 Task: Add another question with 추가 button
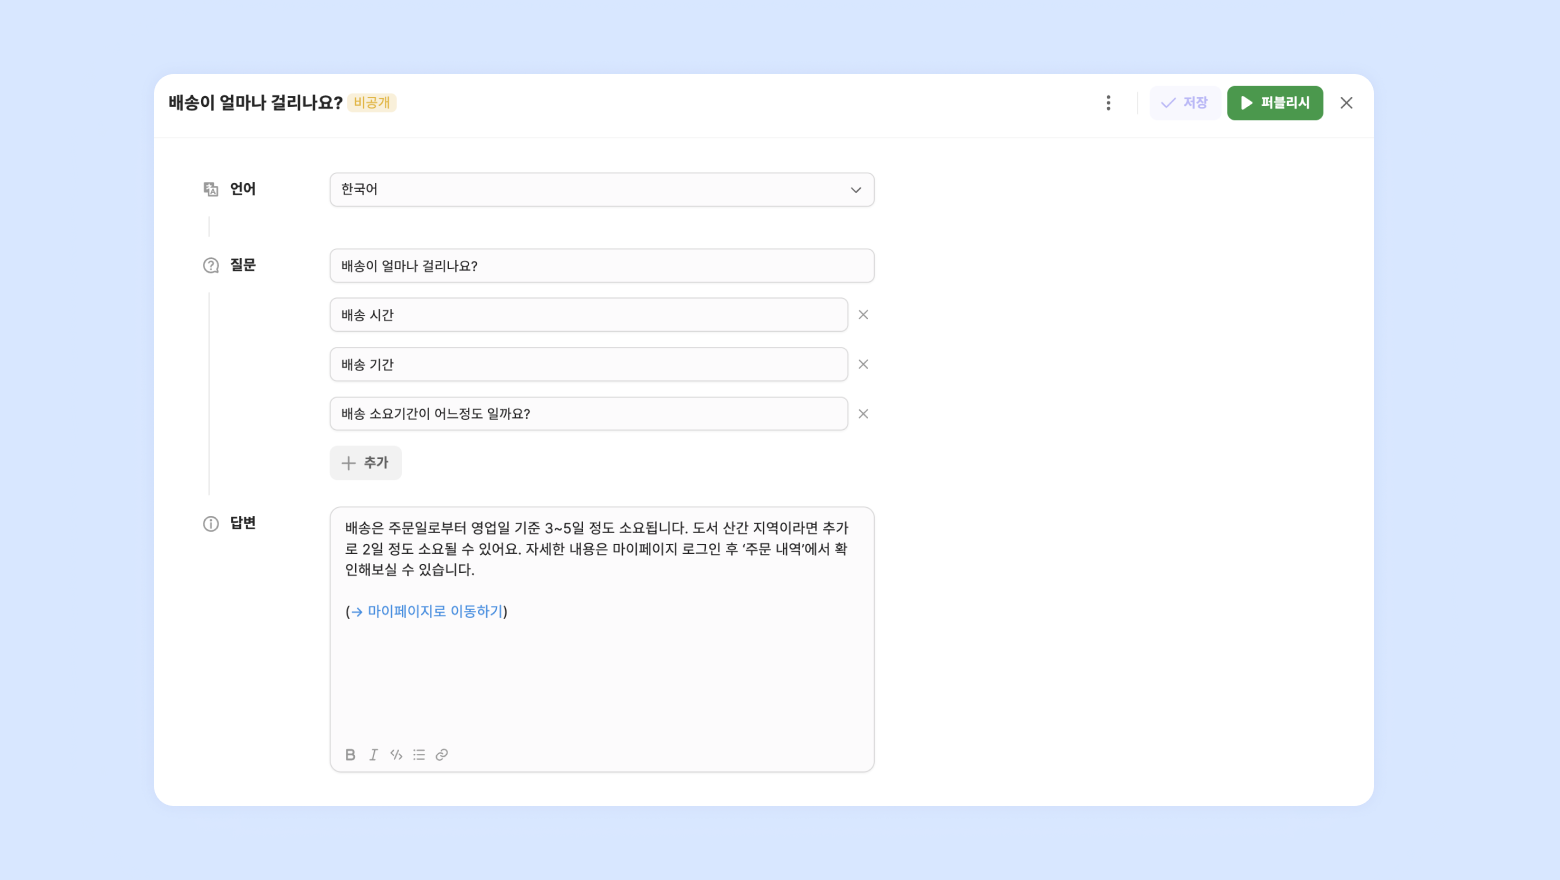tap(366, 463)
